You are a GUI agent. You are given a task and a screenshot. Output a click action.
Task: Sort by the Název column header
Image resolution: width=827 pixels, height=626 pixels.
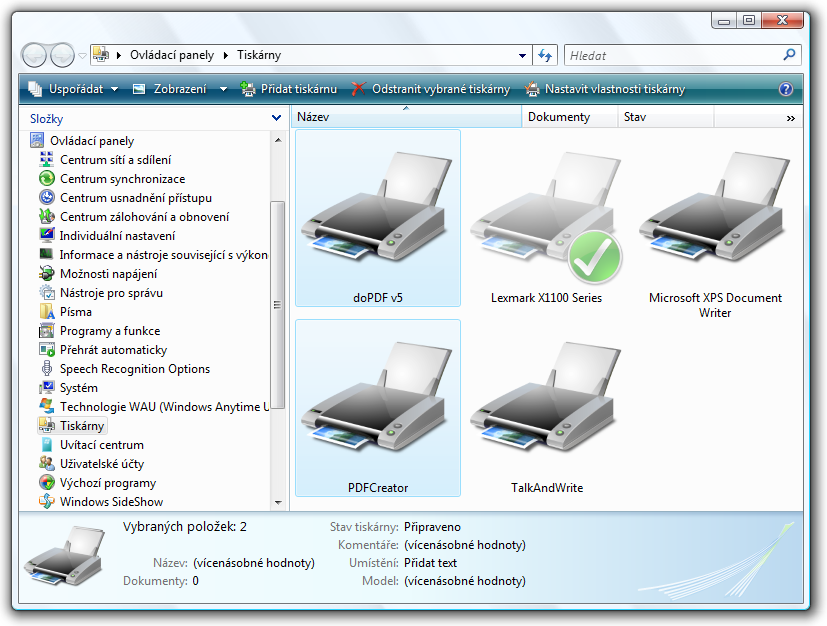406,117
